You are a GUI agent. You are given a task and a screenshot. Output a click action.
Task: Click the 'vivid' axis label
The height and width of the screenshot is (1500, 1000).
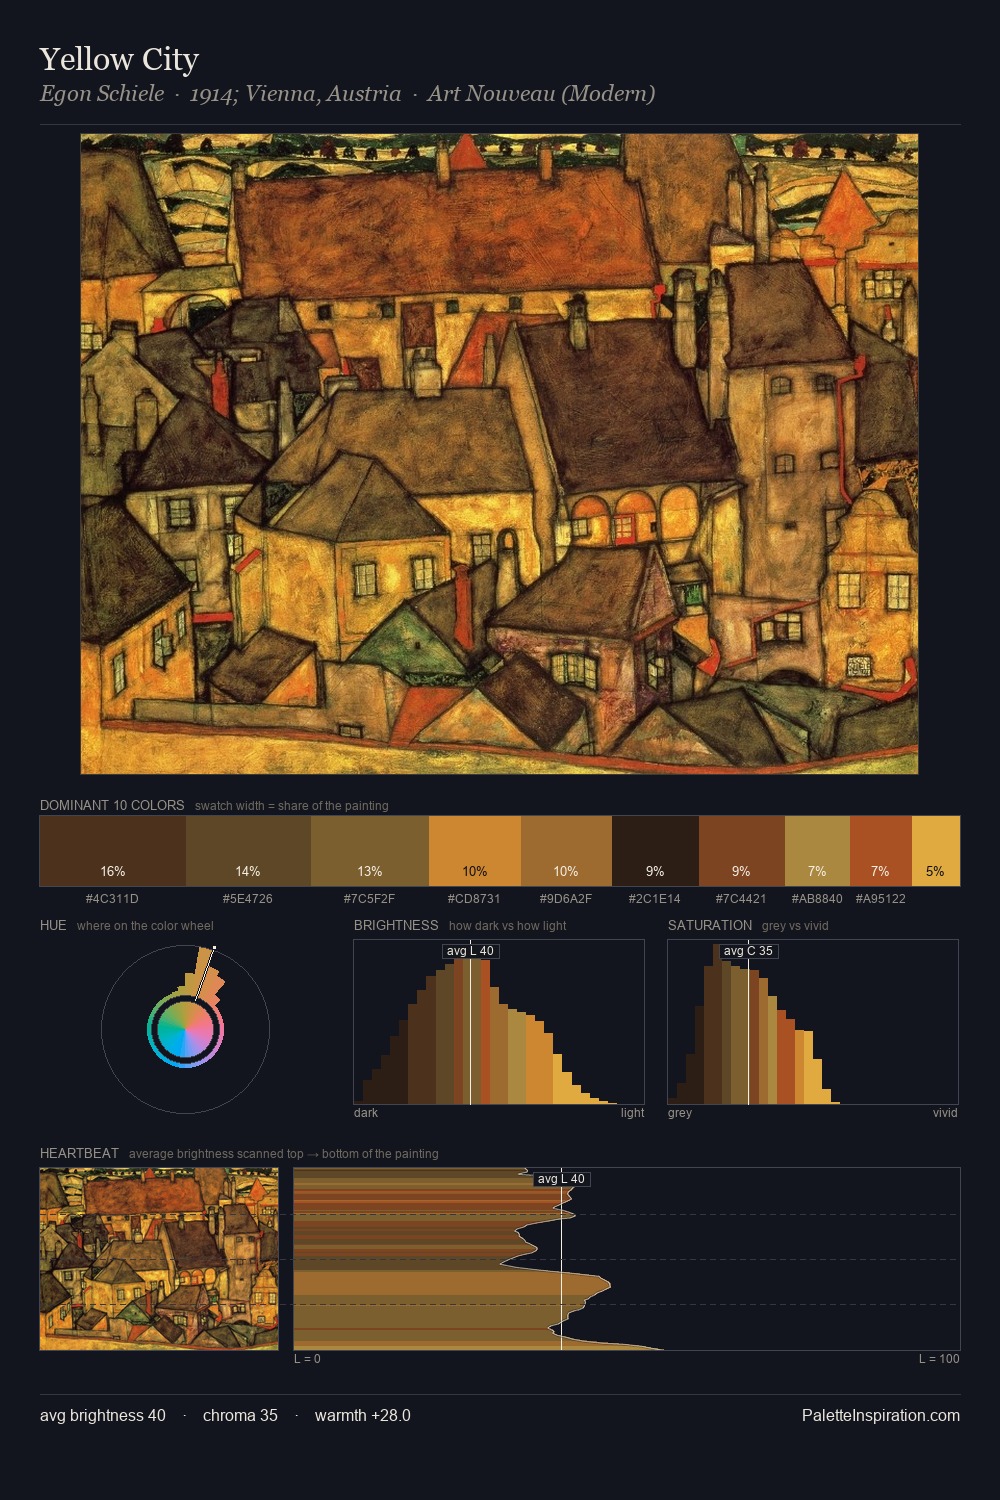945,1113
